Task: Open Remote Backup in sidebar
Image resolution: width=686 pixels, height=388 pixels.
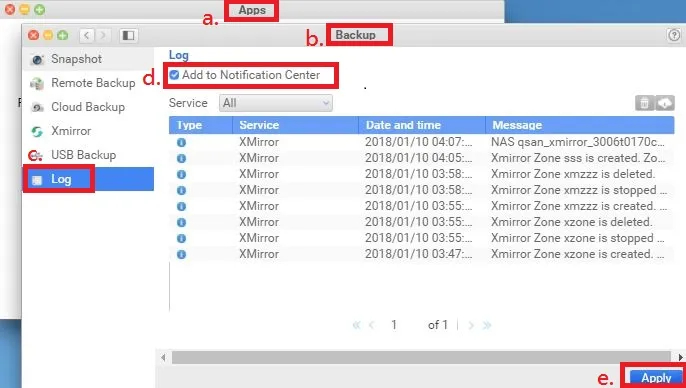Action: click(88, 83)
